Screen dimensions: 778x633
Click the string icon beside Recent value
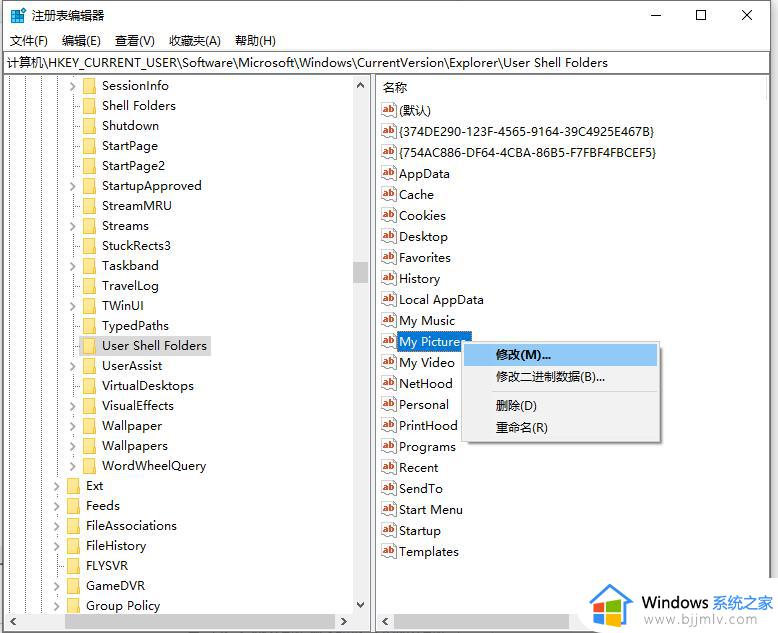389,467
